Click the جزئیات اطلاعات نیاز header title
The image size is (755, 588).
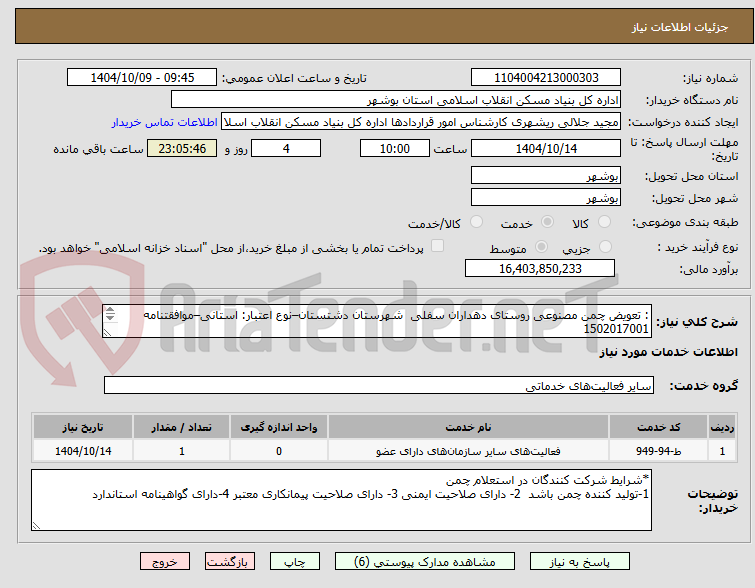(x=679, y=27)
